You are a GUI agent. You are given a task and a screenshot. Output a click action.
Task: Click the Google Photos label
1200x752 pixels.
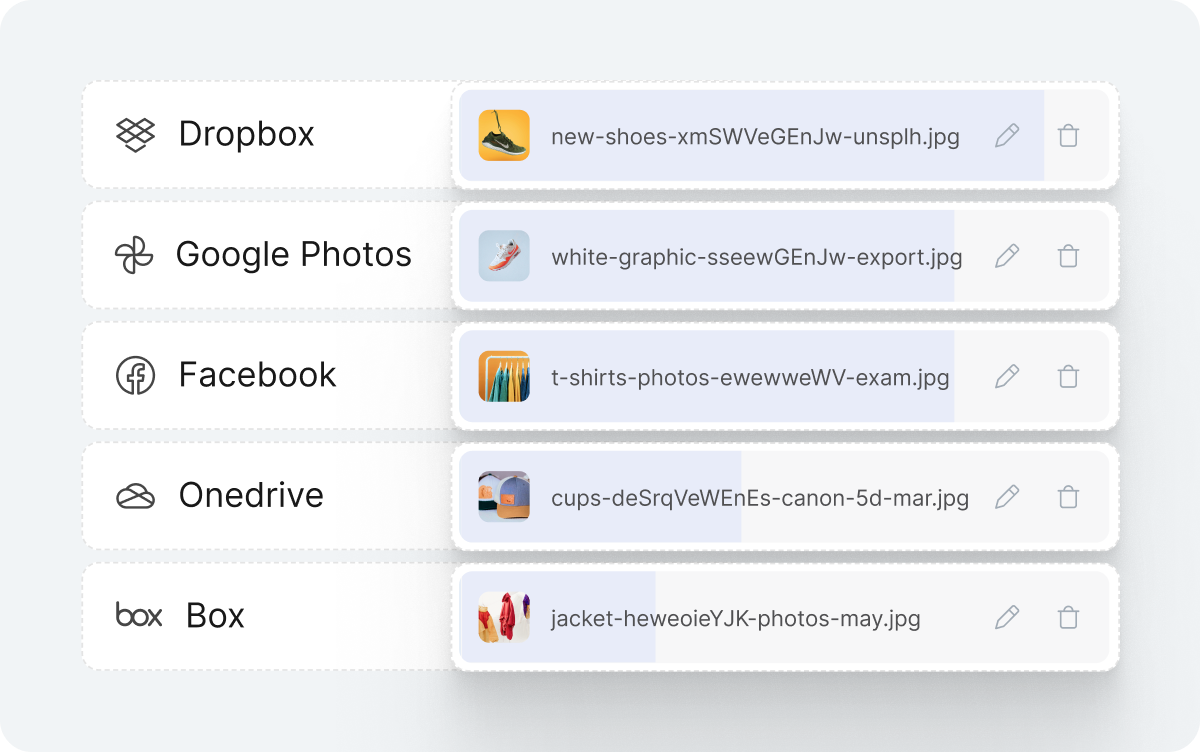(x=293, y=254)
